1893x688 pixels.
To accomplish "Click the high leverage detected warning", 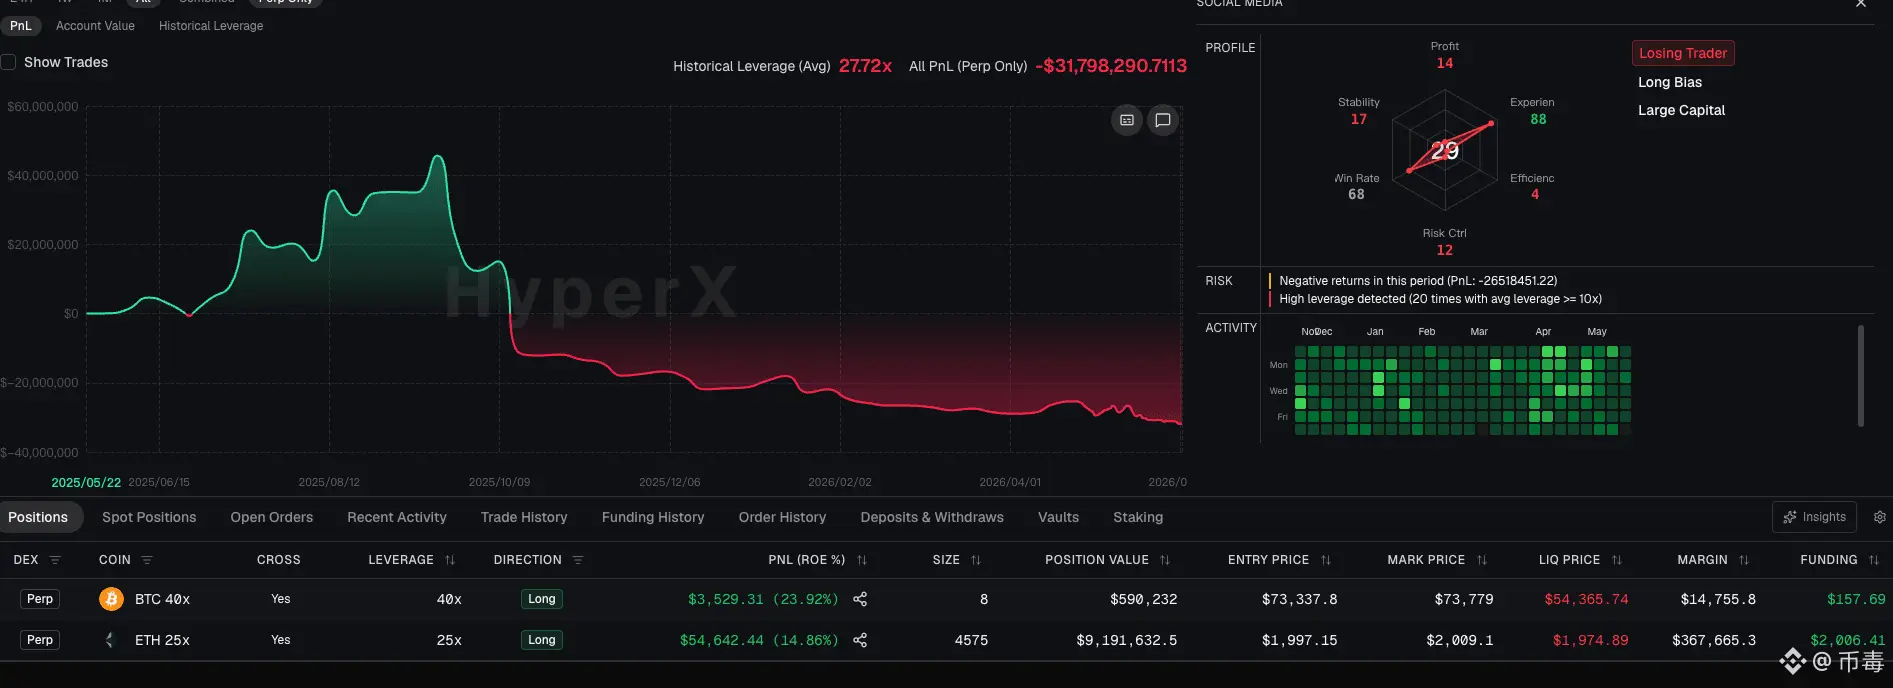I will 1440,299.
